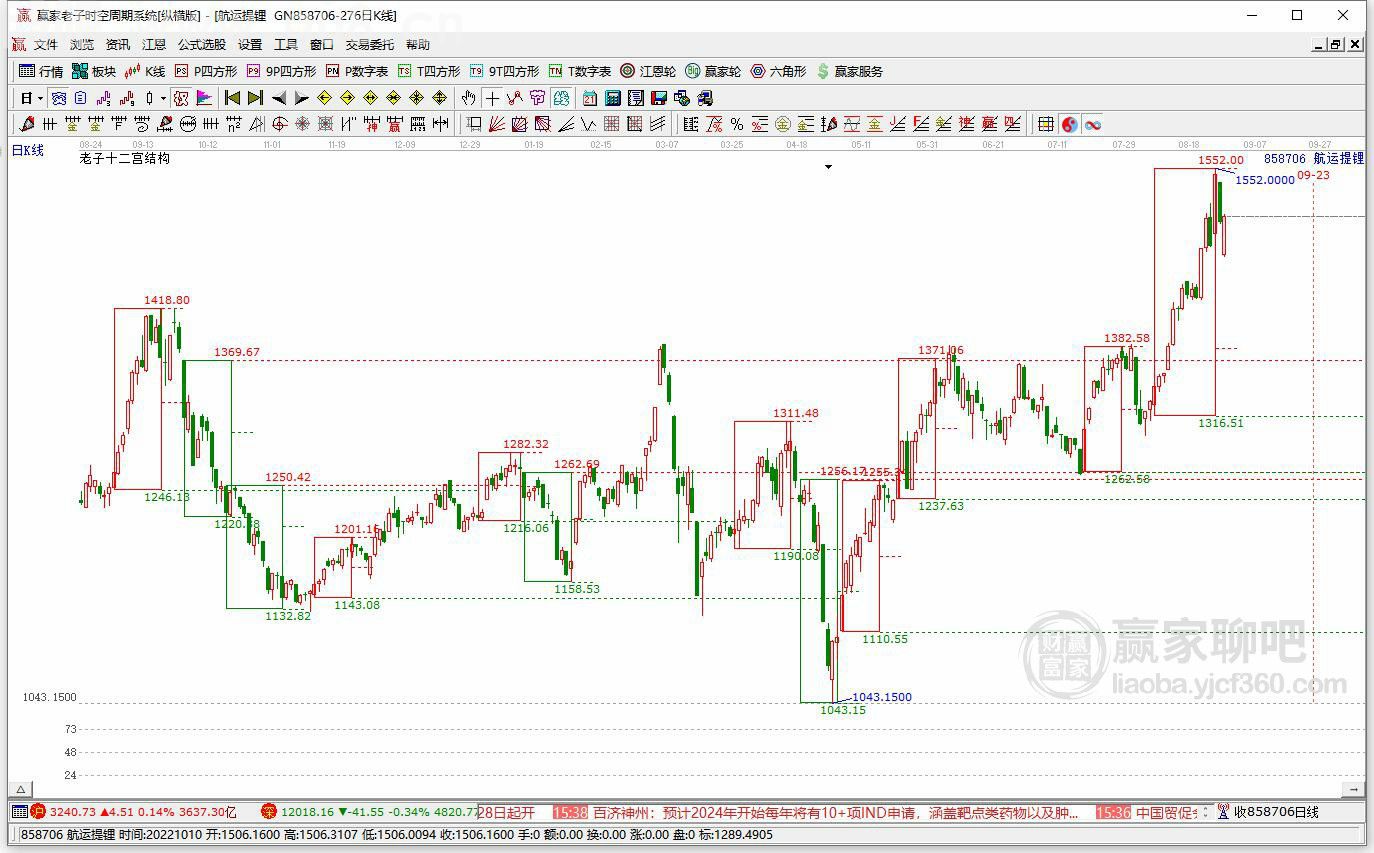Screen dimensions: 1374x853
Task: Open the T四方形 tool
Action: point(429,71)
